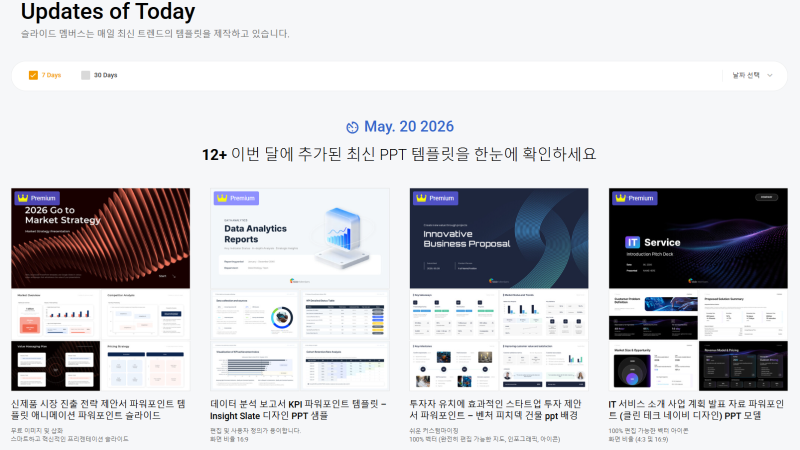
Task: Open the Innovative Business Proposal cover thumbnail
Action: point(499,238)
